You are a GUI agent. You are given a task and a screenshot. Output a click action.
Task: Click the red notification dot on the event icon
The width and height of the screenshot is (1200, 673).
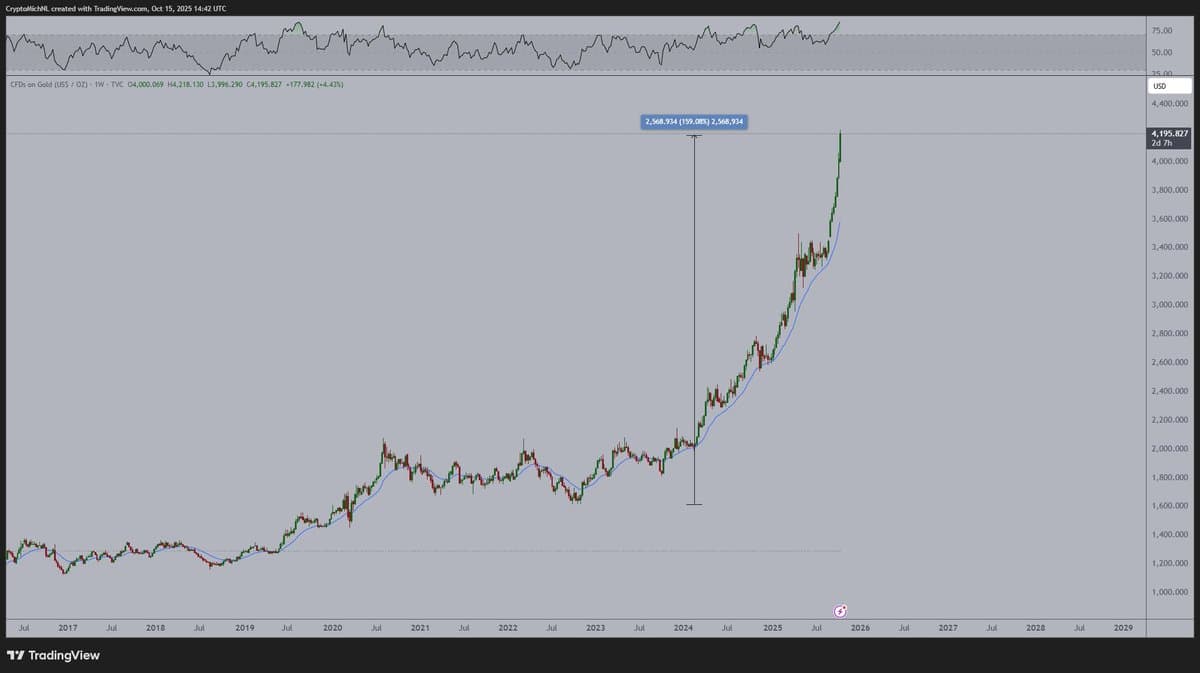click(x=846, y=605)
